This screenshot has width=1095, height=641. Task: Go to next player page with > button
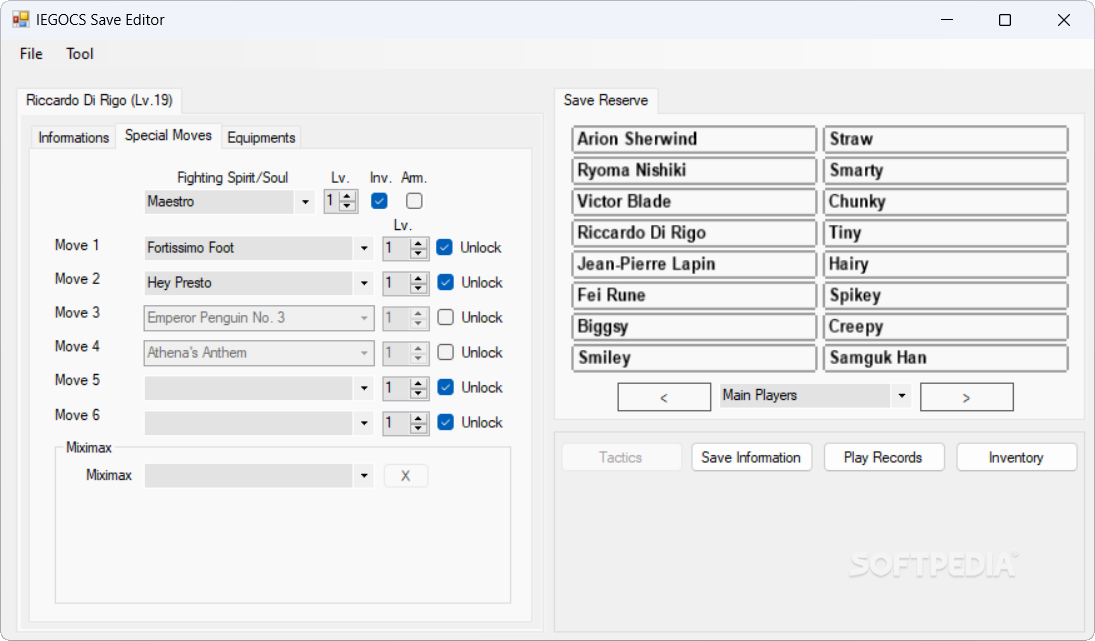[x=967, y=397]
